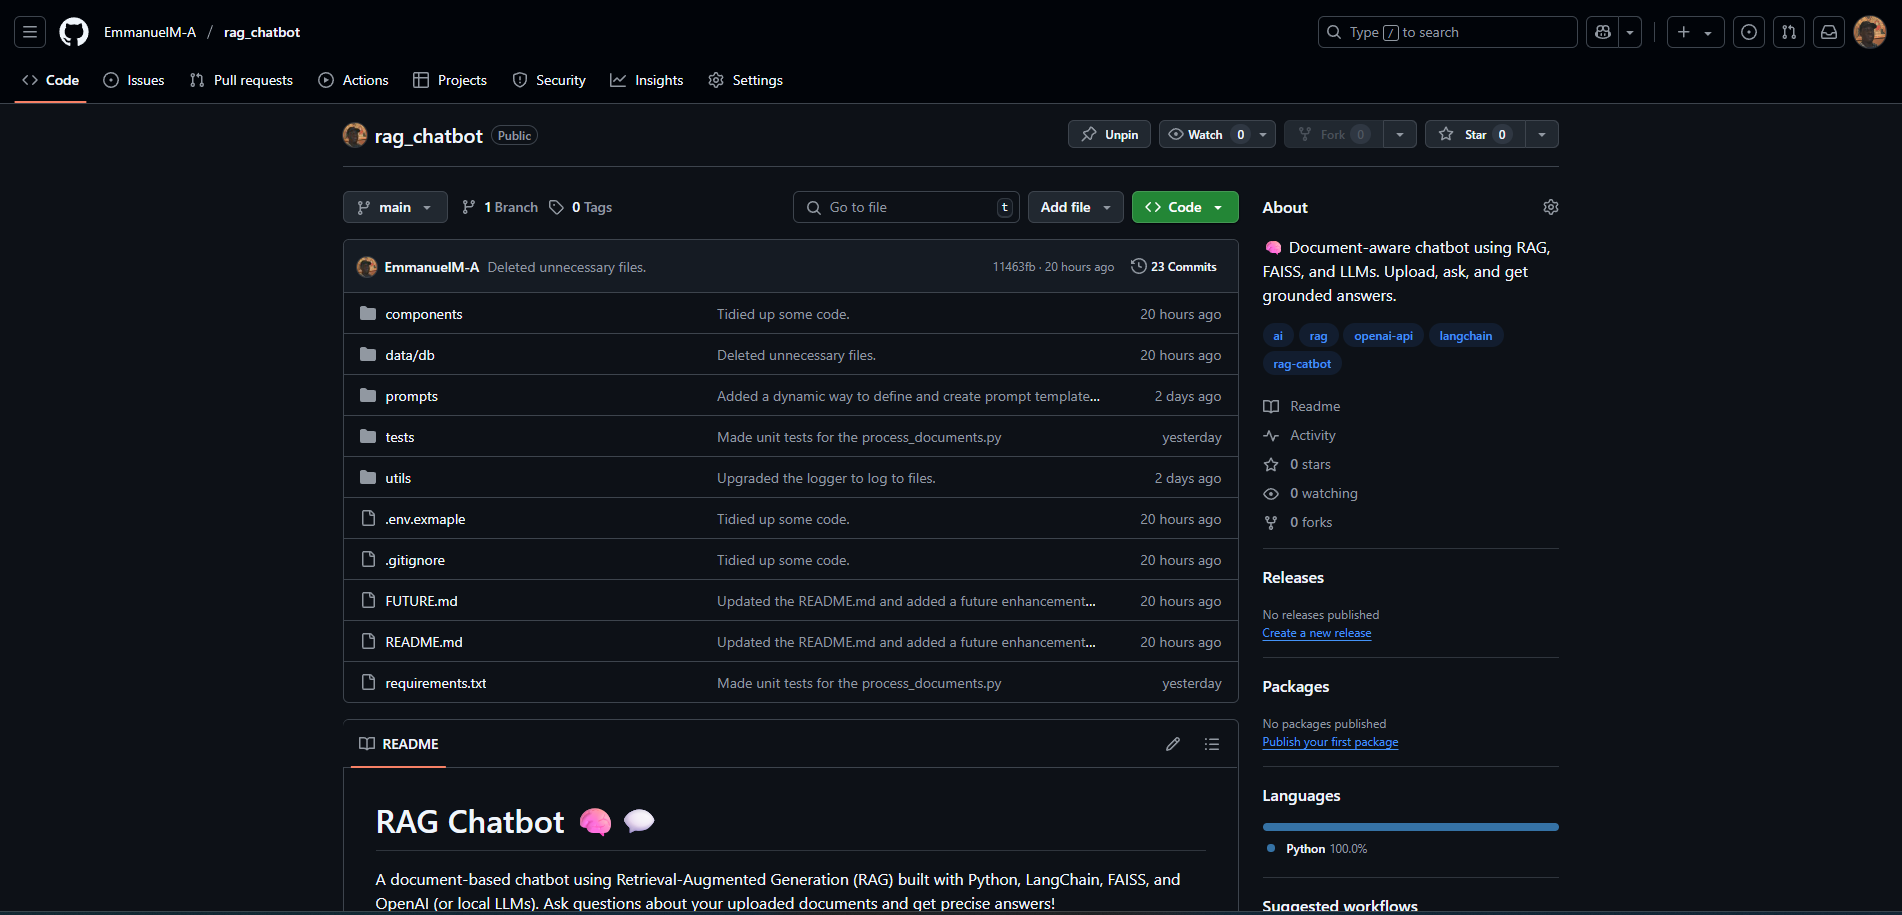Open the utils folder

click(398, 478)
